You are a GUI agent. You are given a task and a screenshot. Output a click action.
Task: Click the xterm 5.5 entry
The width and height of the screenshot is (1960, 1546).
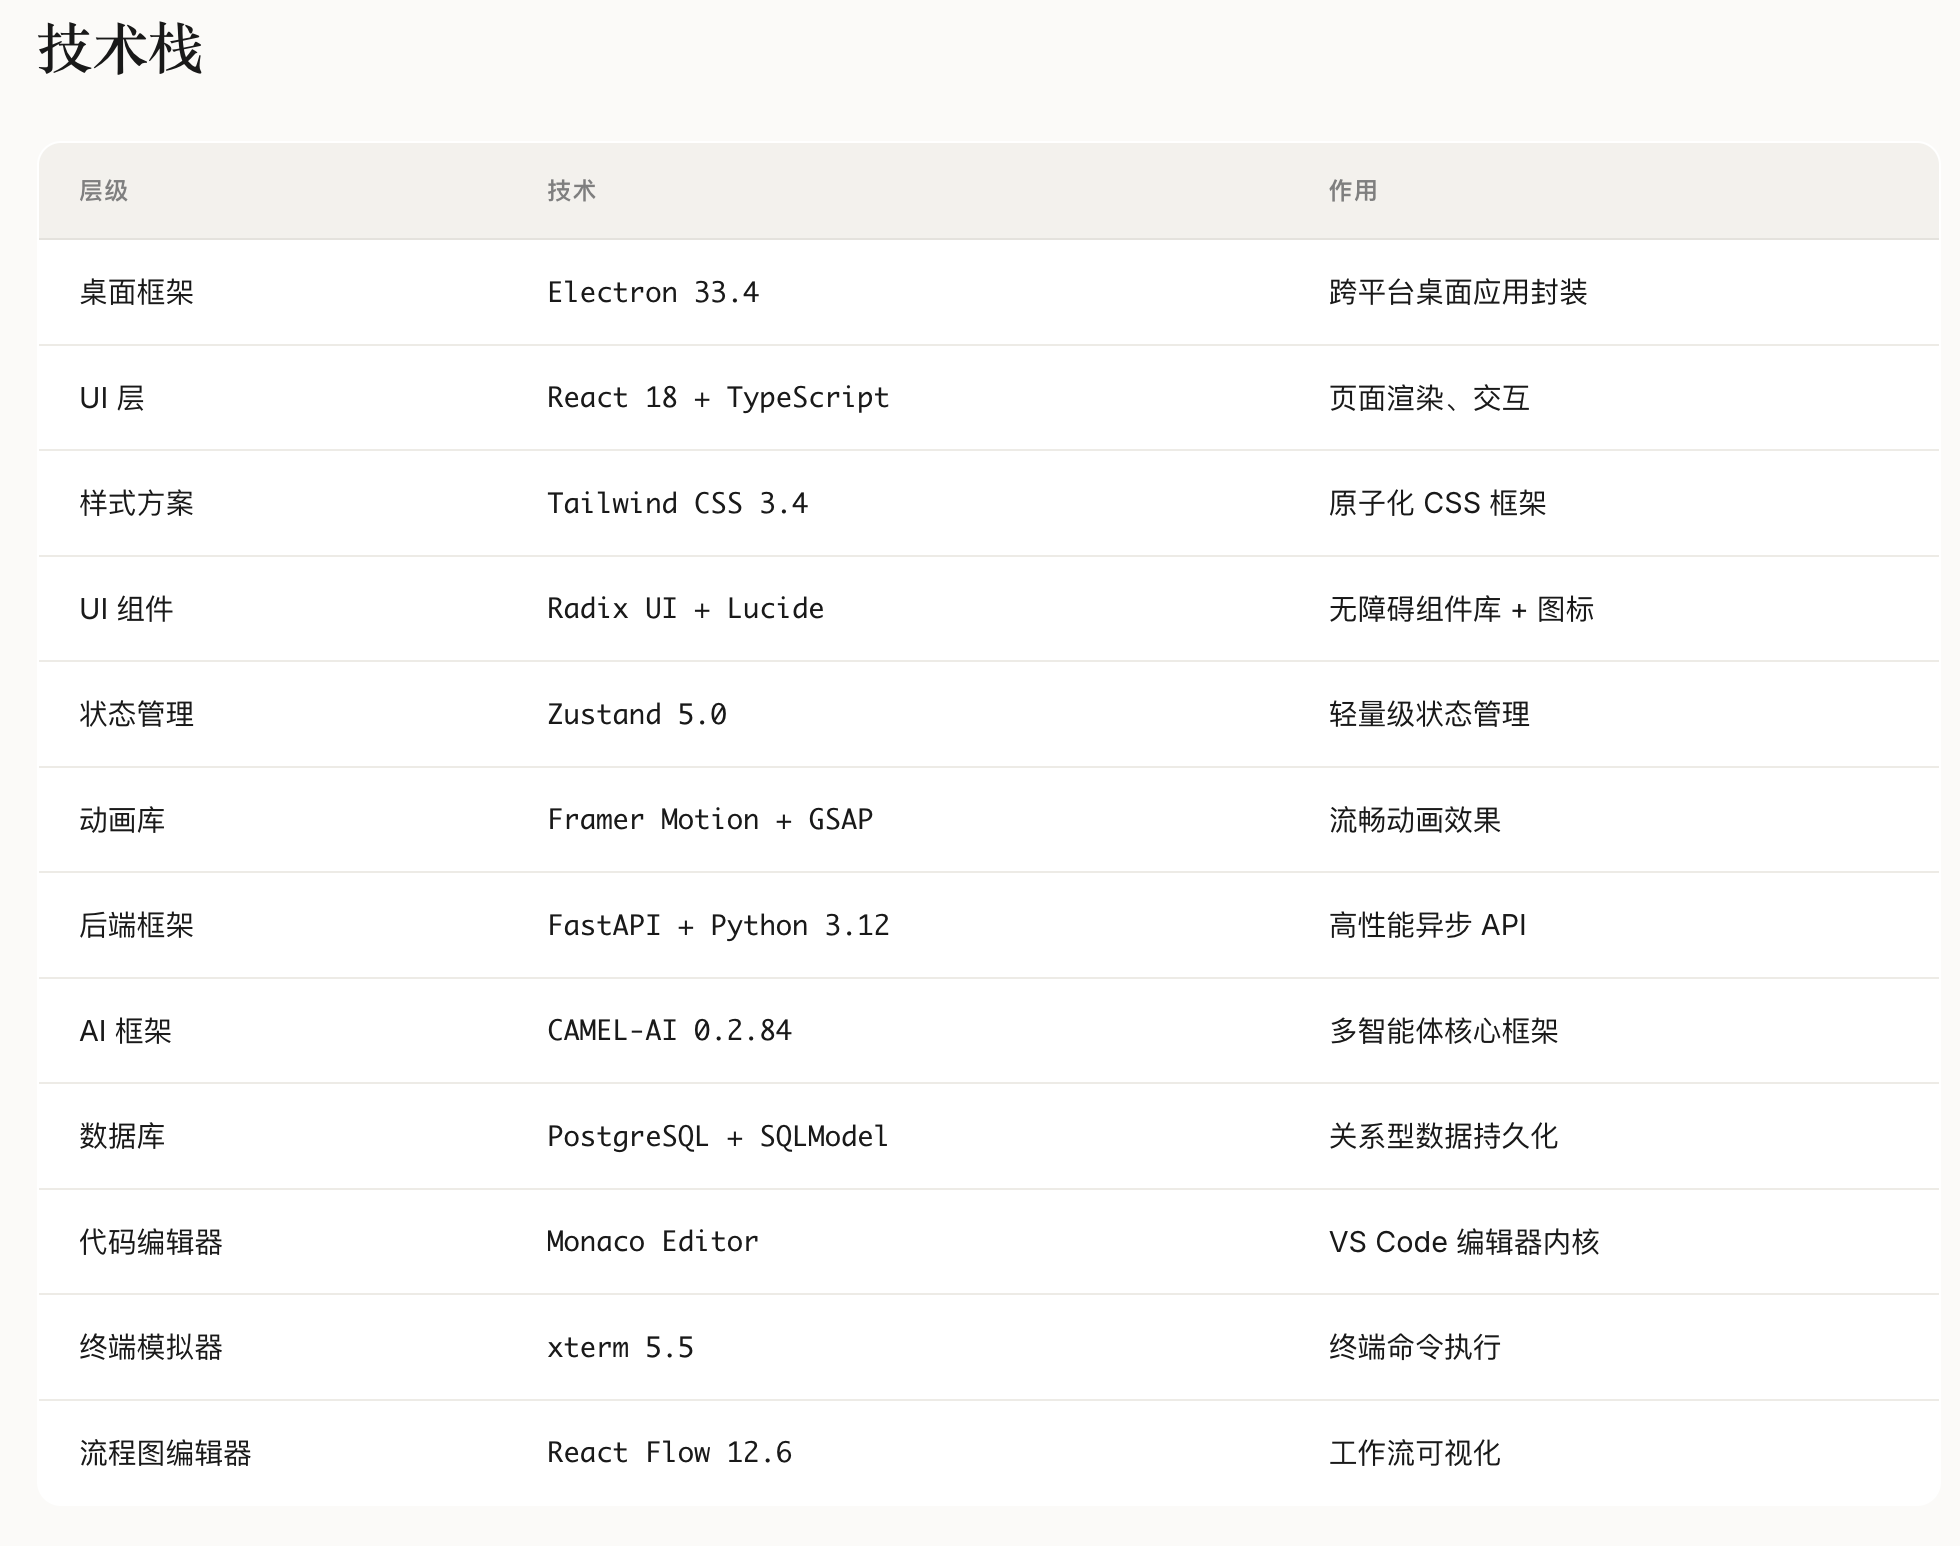tap(620, 1348)
